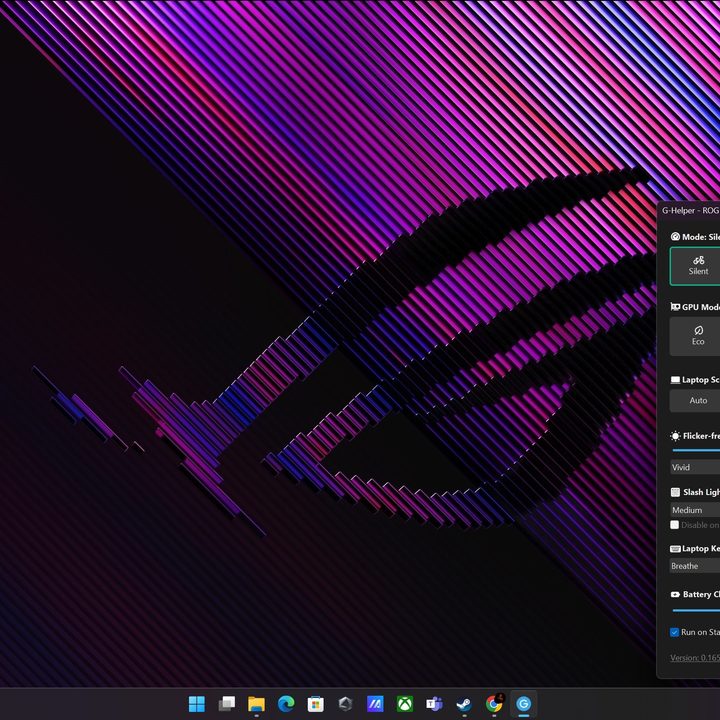Click the G-Helper taskbar icon
Viewport: 720px width, 720px height.
(523, 703)
